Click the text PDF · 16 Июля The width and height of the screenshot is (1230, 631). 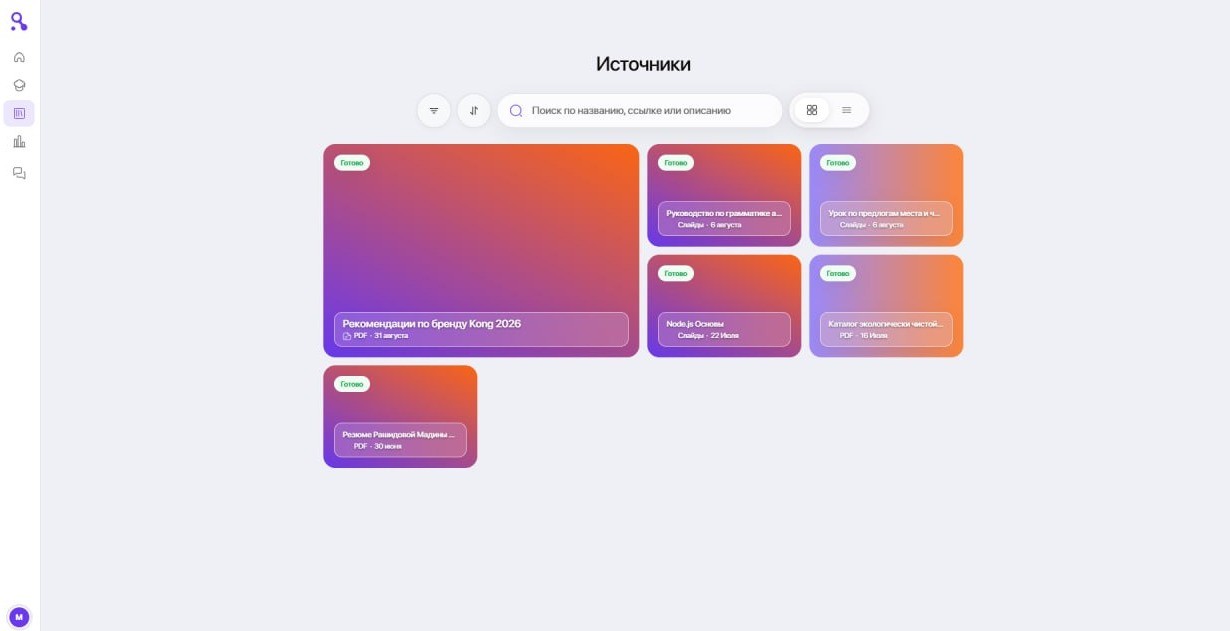click(x=863, y=336)
